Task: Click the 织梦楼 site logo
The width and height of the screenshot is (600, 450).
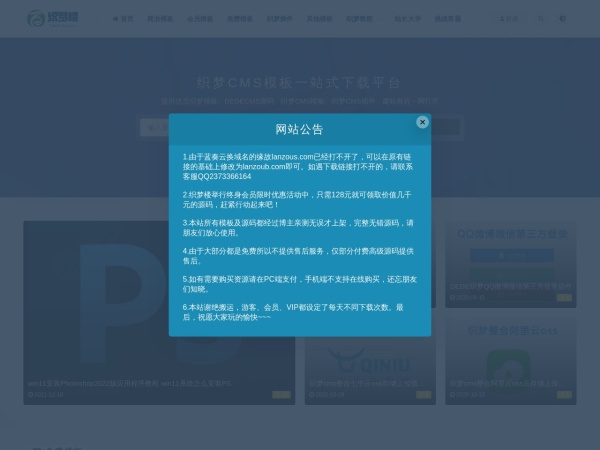Action: (53, 18)
